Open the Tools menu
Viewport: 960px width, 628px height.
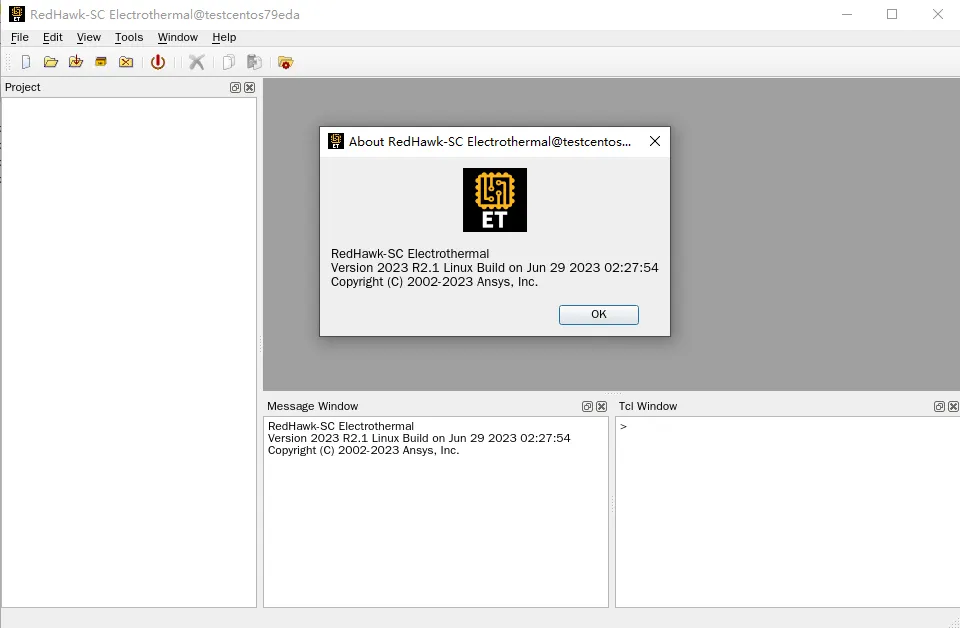[x=129, y=37]
